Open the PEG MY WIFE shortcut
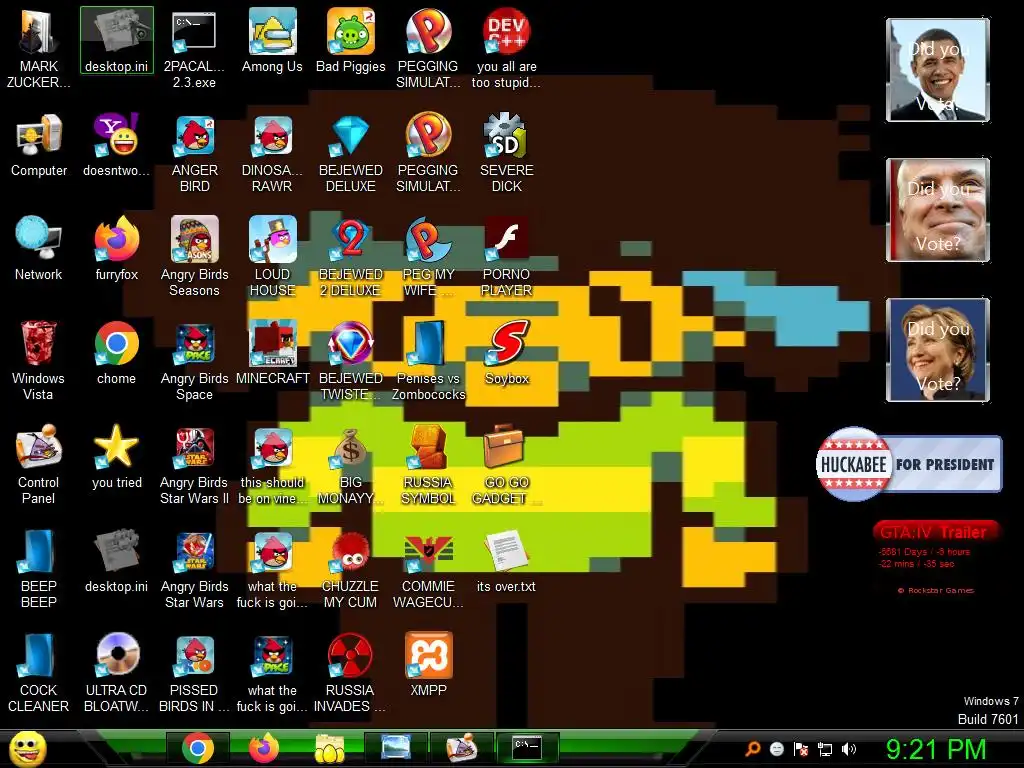This screenshot has width=1024, height=768. (428, 257)
